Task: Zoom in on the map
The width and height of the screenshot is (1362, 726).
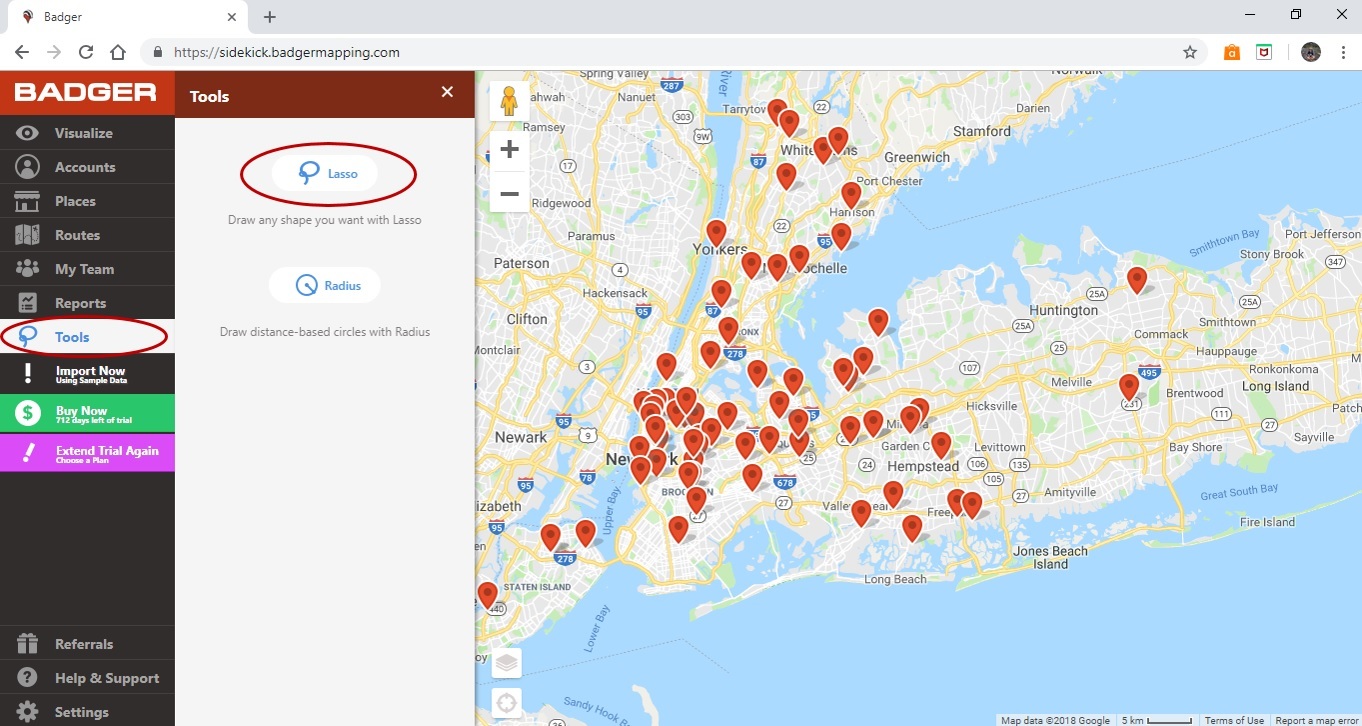Action: (x=509, y=150)
